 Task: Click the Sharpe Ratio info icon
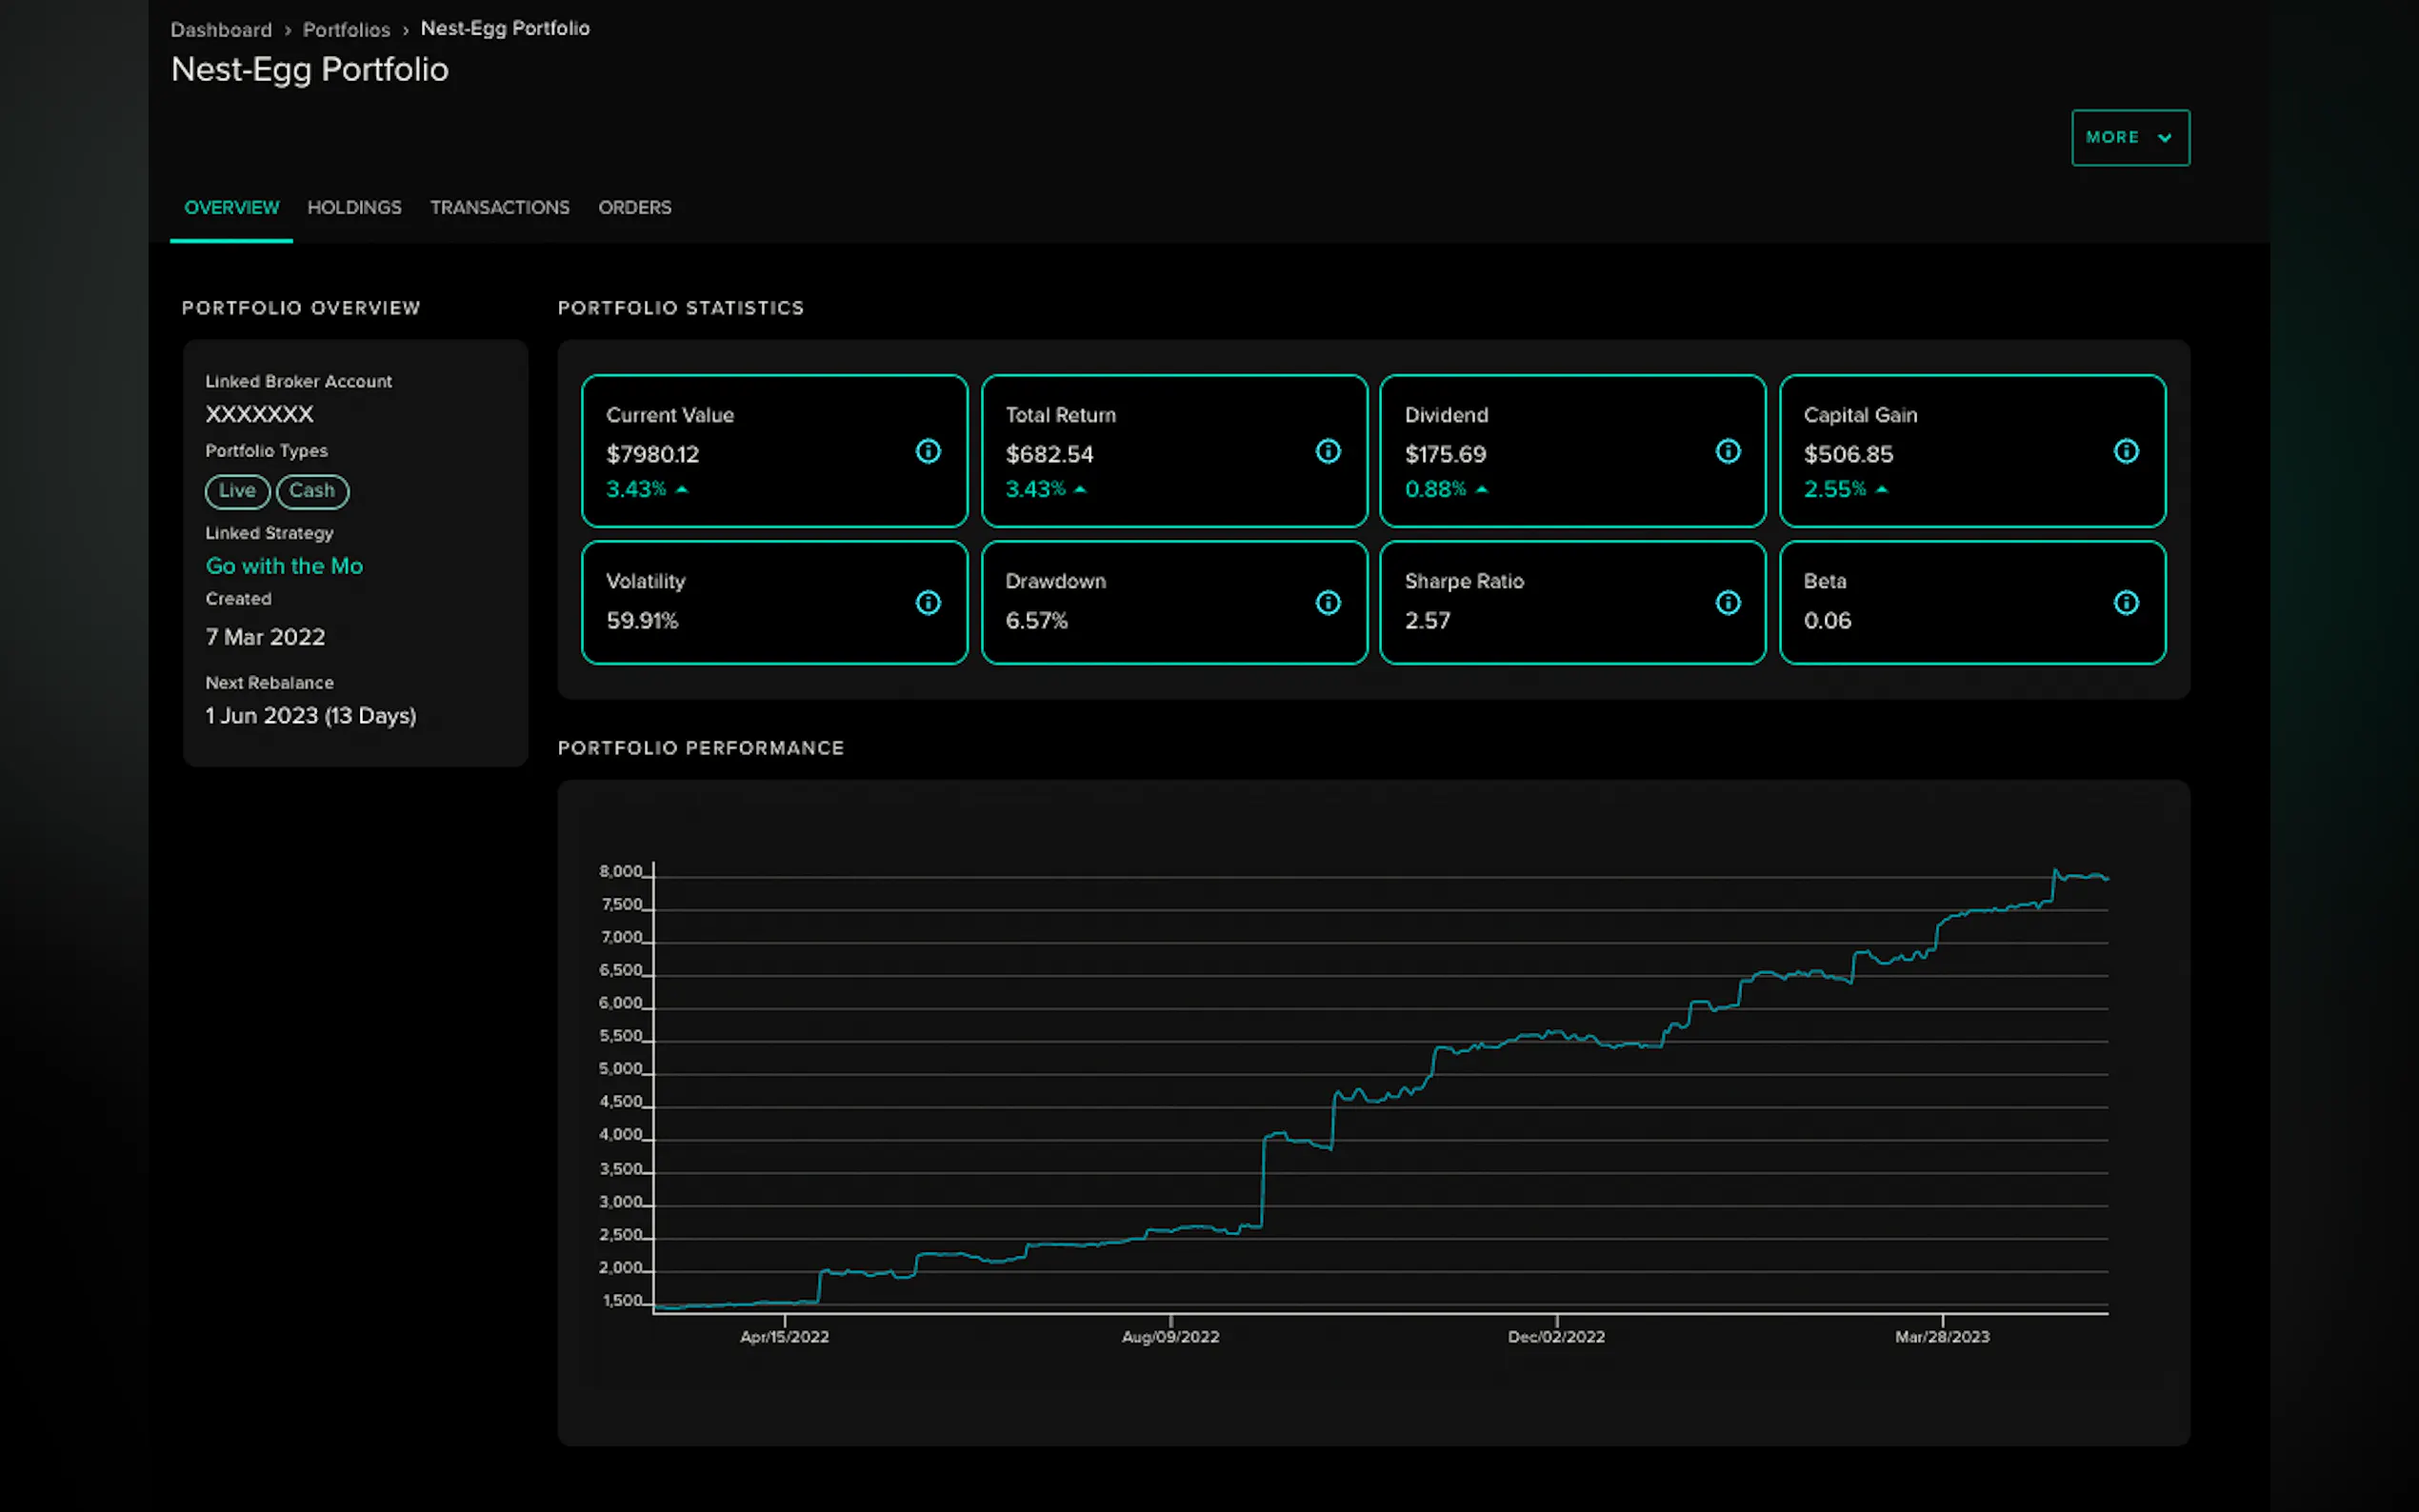1728,603
